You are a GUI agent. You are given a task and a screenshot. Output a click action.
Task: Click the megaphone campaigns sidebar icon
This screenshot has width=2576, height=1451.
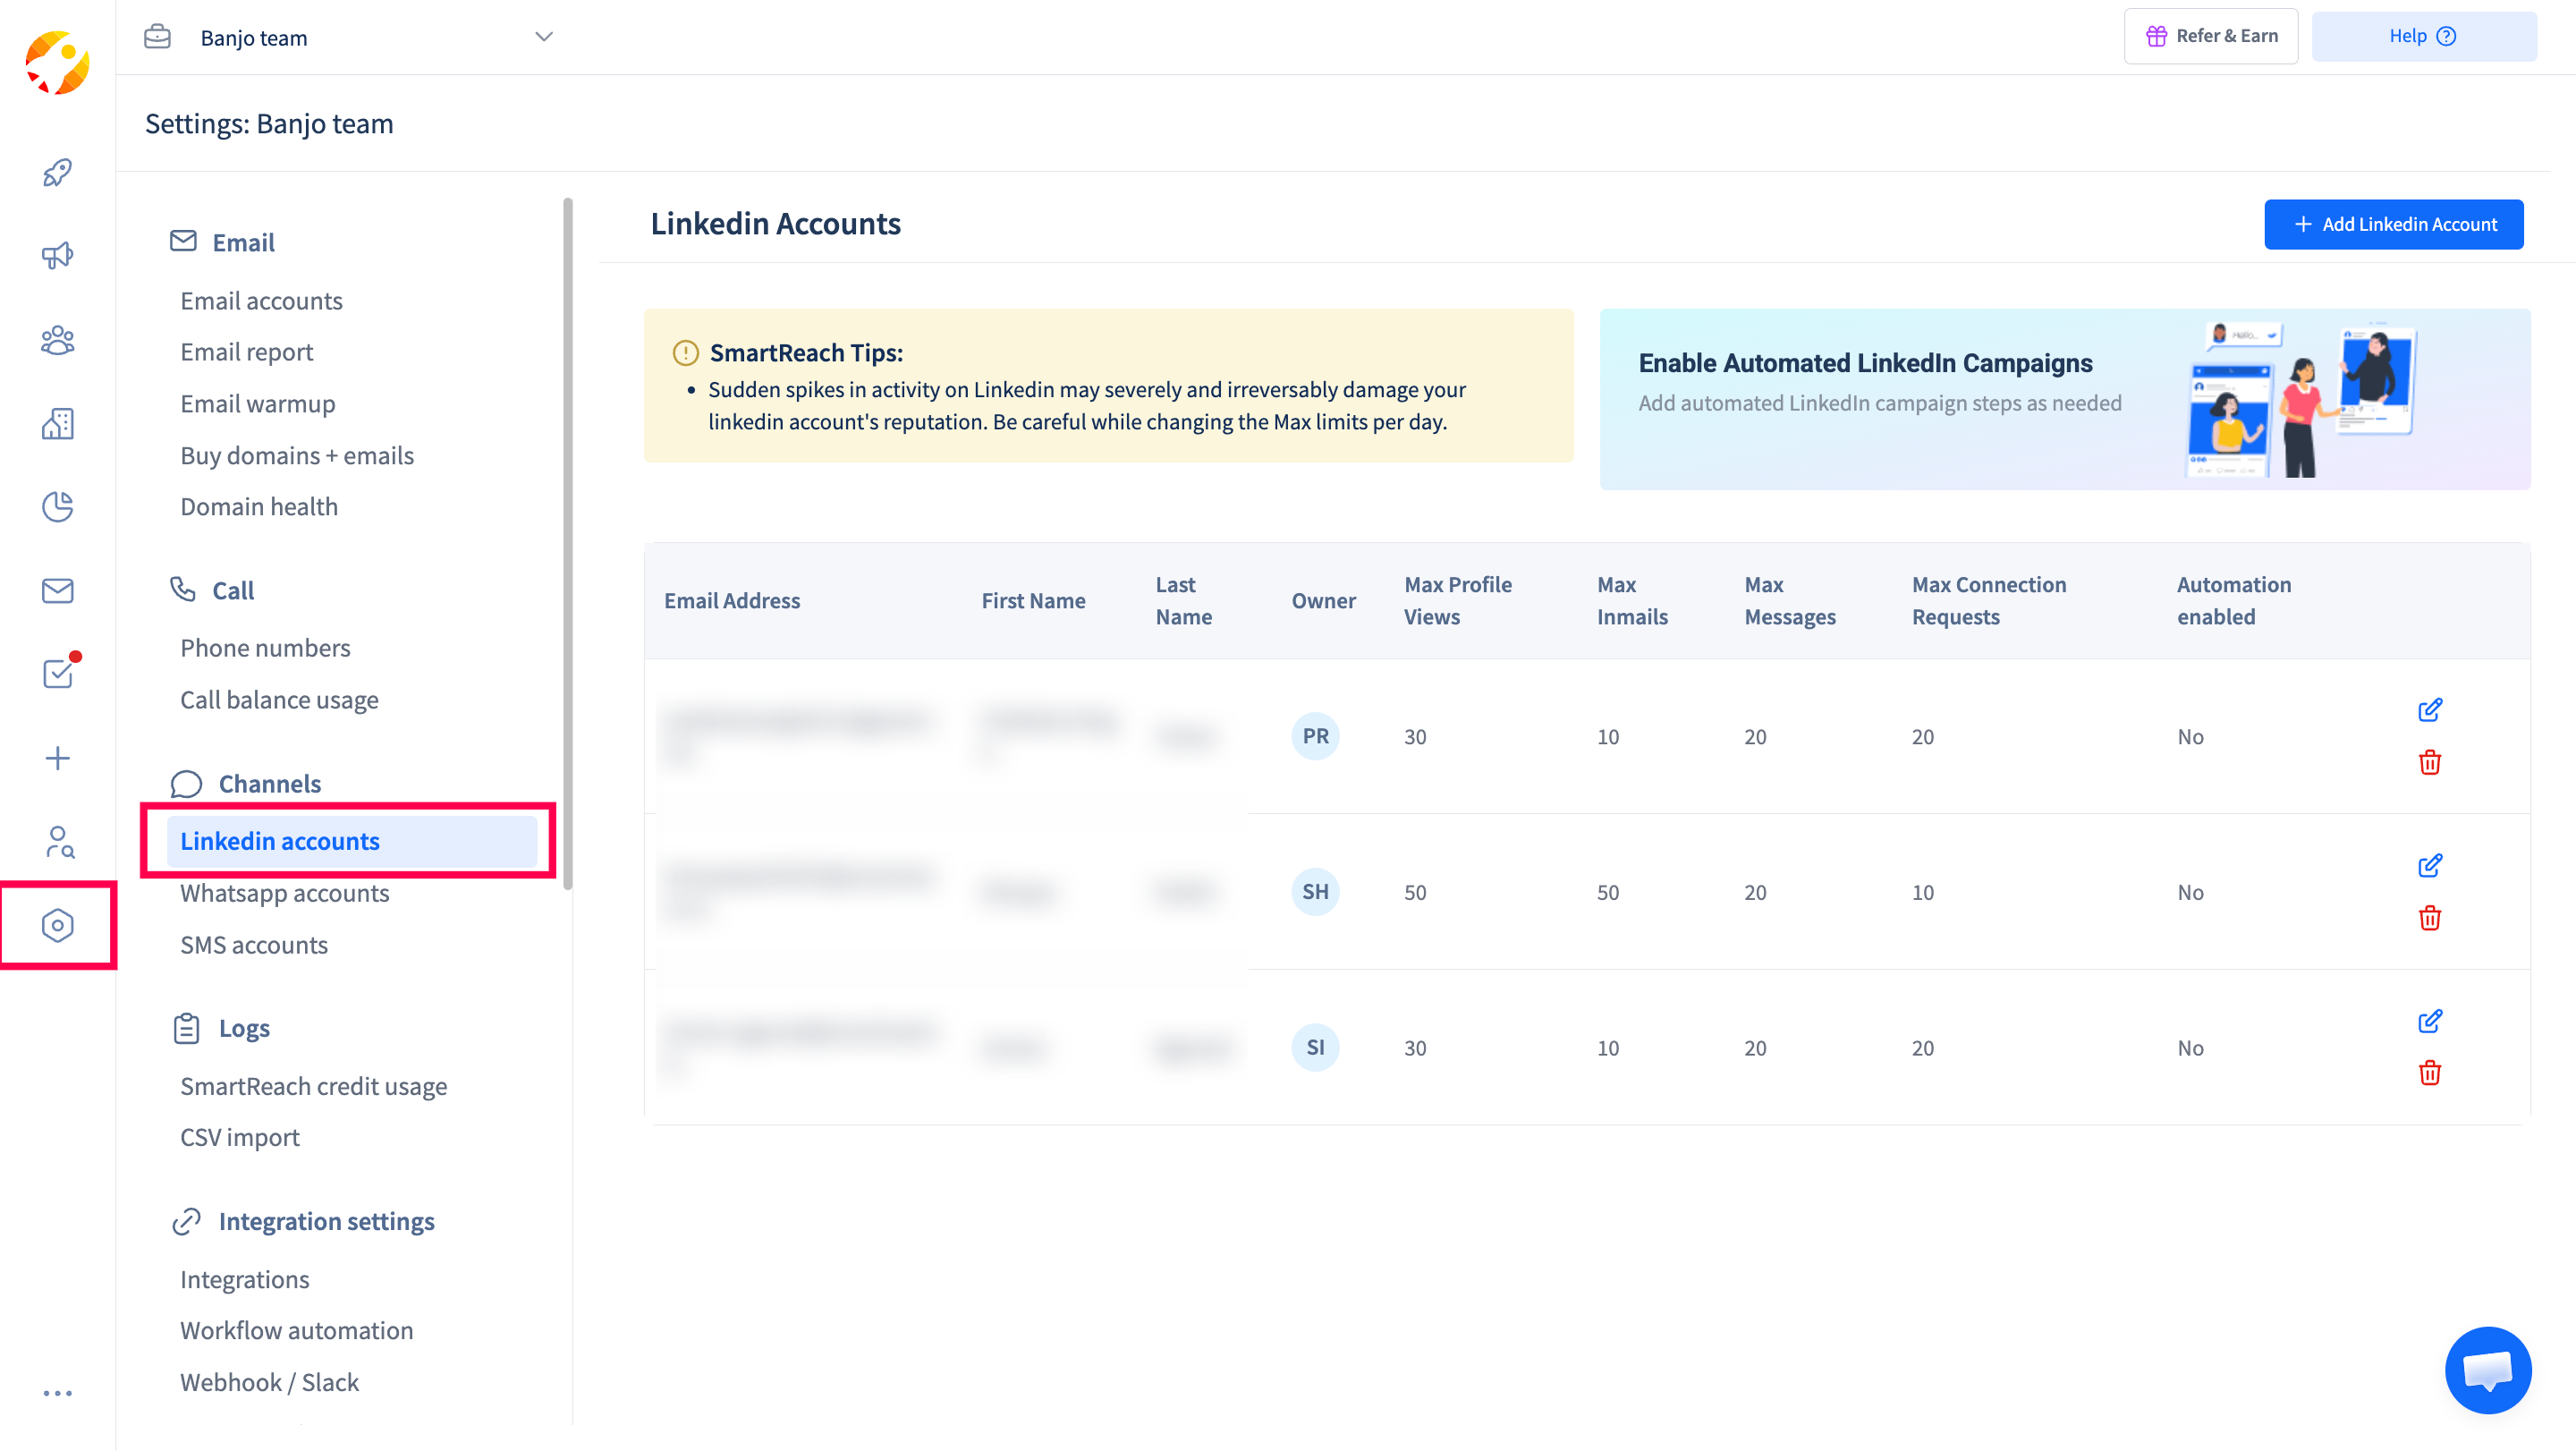click(57, 256)
